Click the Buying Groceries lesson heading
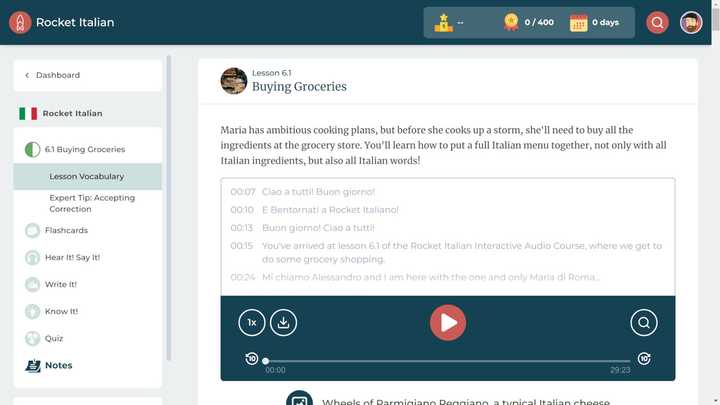720x405 pixels. [299, 86]
